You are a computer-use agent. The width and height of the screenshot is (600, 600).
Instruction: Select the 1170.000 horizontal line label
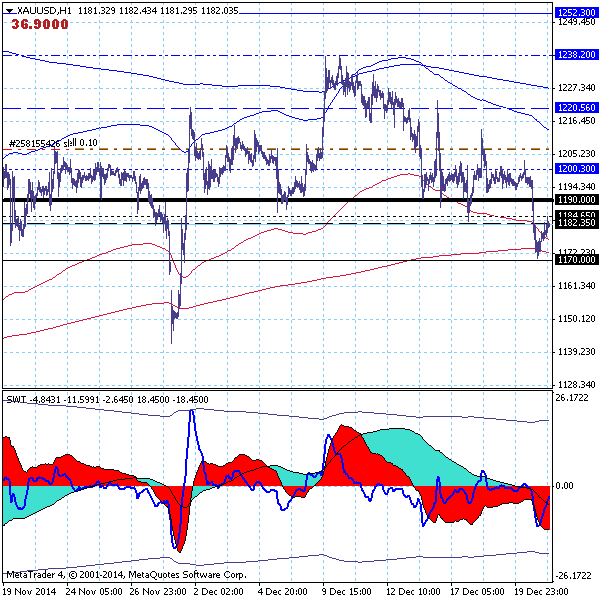pyautogui.click(x=576, y=259)
